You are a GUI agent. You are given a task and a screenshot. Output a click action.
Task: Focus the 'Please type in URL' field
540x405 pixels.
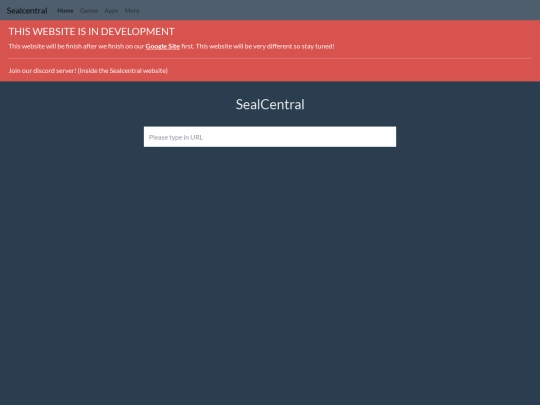pos(270,137)
